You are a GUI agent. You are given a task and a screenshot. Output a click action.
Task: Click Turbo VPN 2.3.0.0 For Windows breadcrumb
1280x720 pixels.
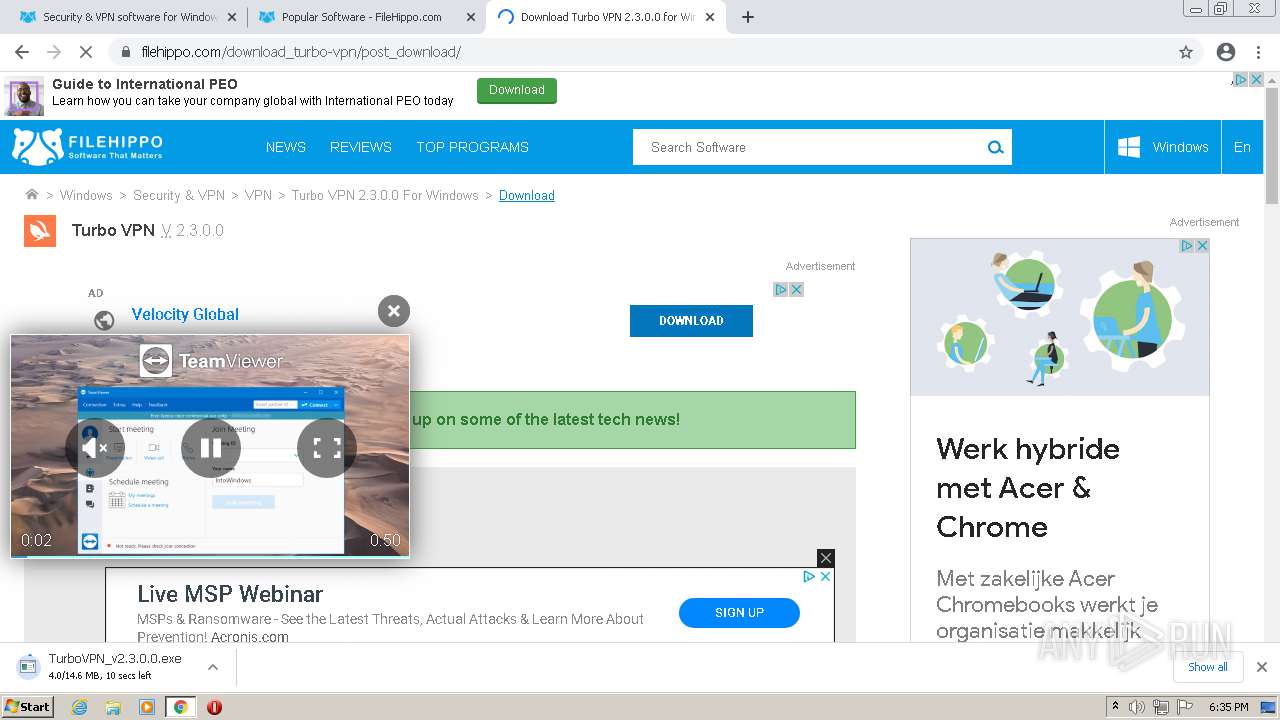click(x=385, y=195)
